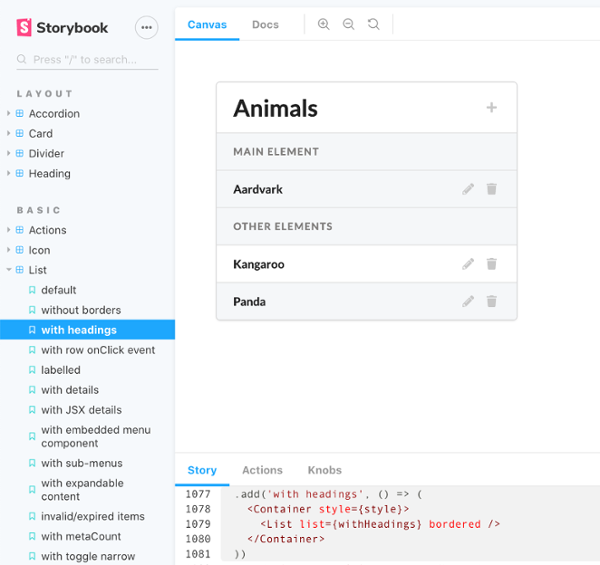Edit the Panda row

pos(468,301)
